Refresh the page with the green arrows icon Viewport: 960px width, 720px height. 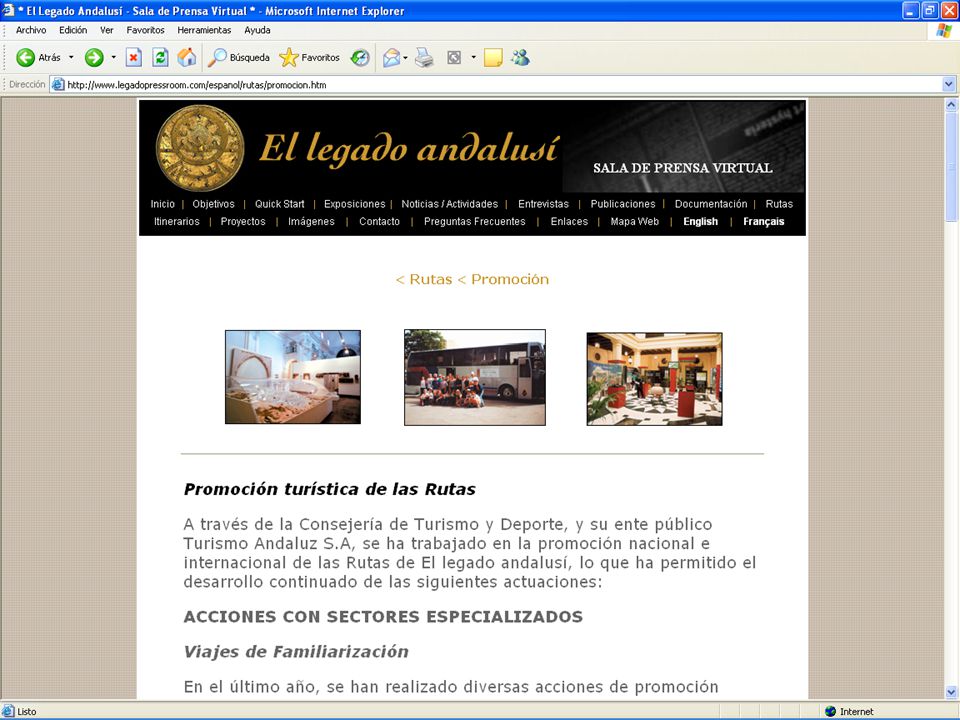[x=160, y=58]
